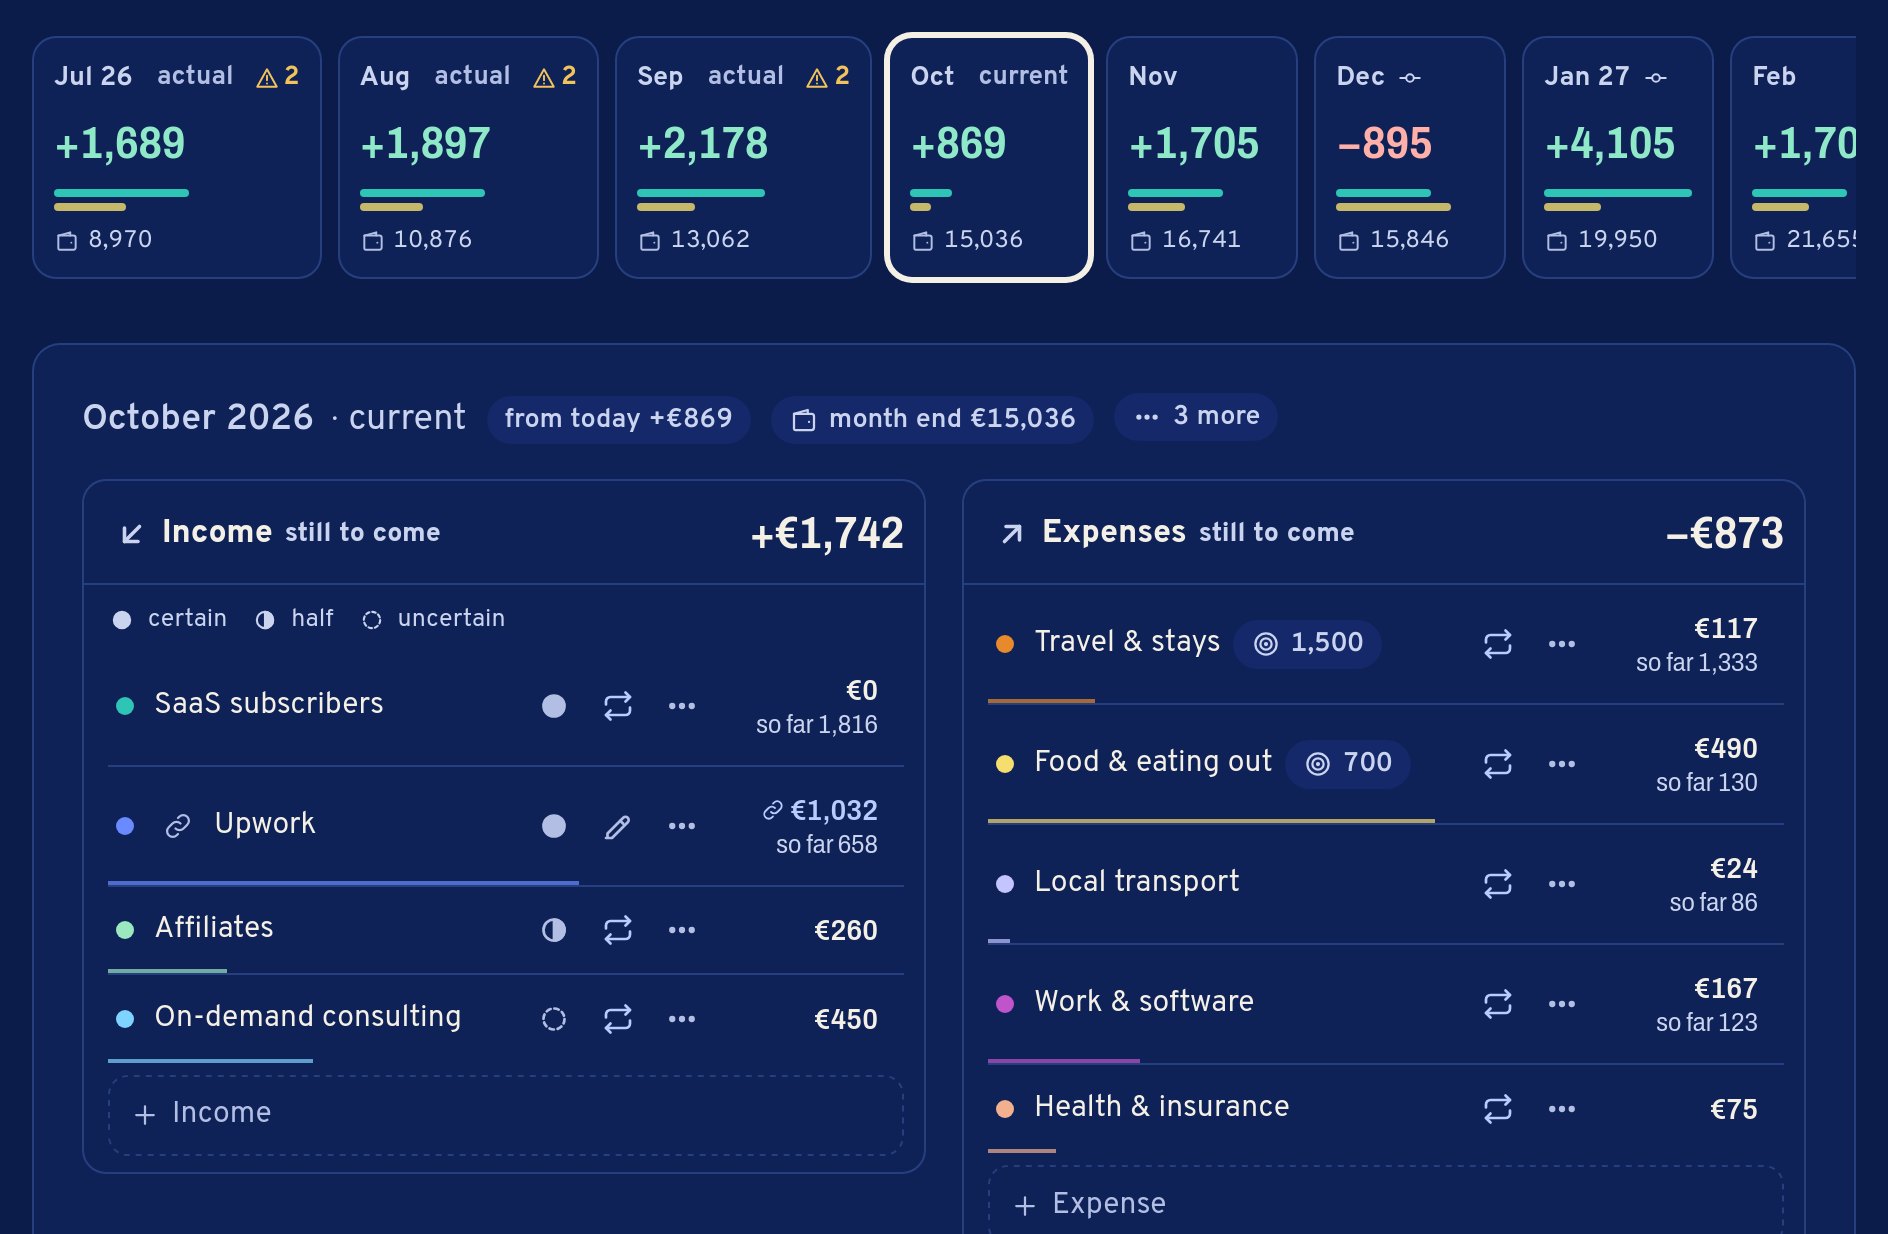Image resolution: width=1888 pixels, height=1234 pixels.
Task: Toggle uncertain indicator for On-demand consulting
Action: click(x=554, y=1019)
